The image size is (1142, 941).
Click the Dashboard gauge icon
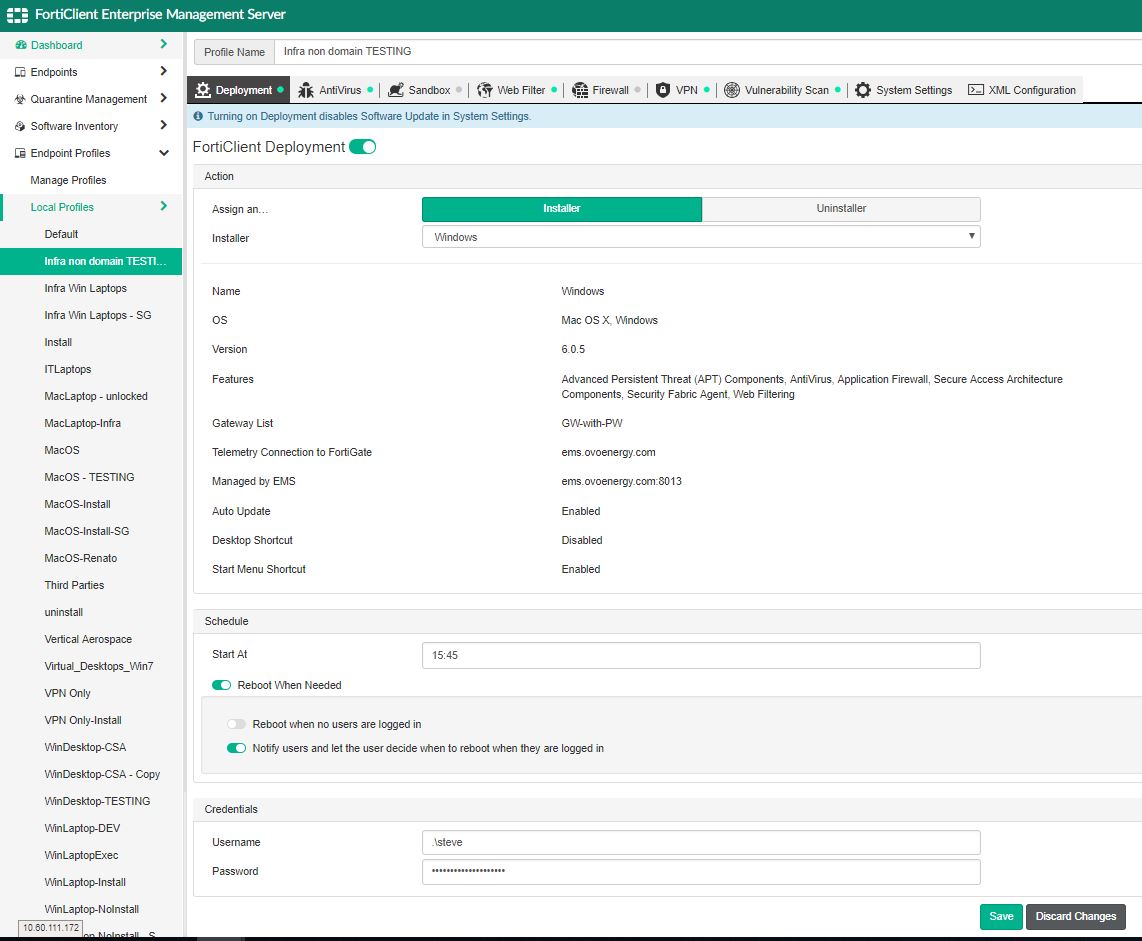pyautogui.click(x=21, y=45)
